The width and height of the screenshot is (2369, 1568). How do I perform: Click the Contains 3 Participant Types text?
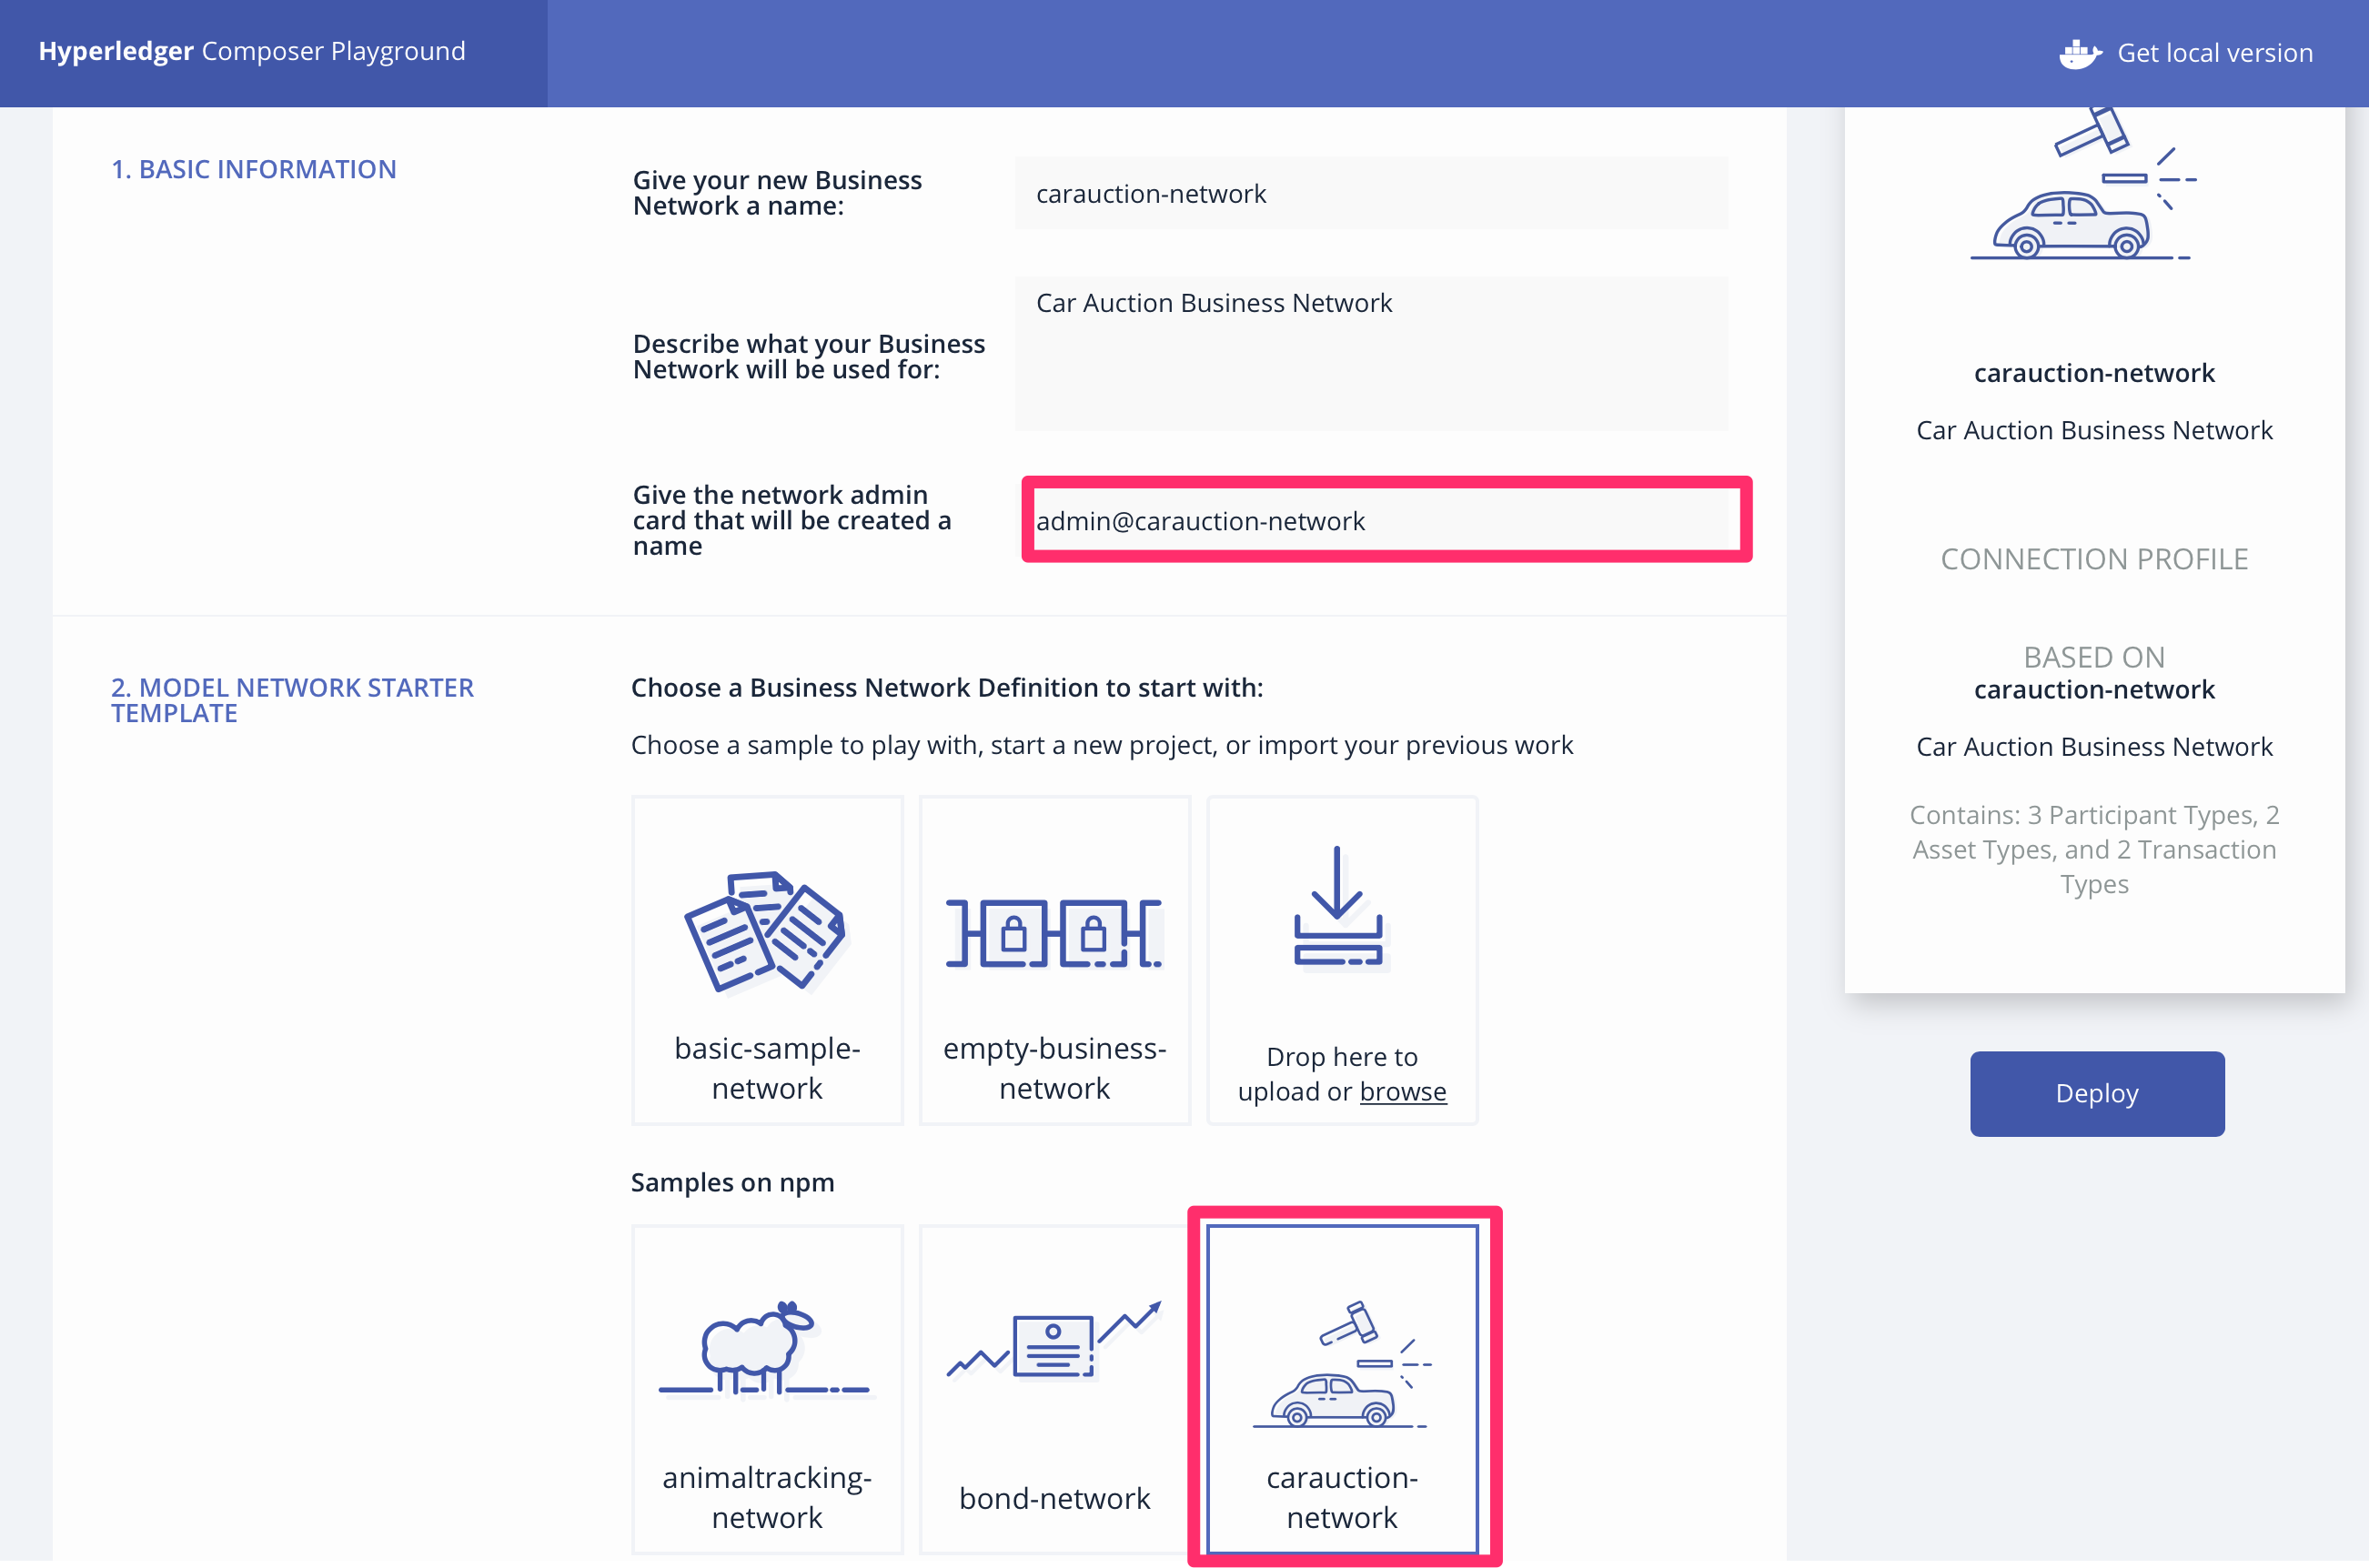(x=2094, y=849)
